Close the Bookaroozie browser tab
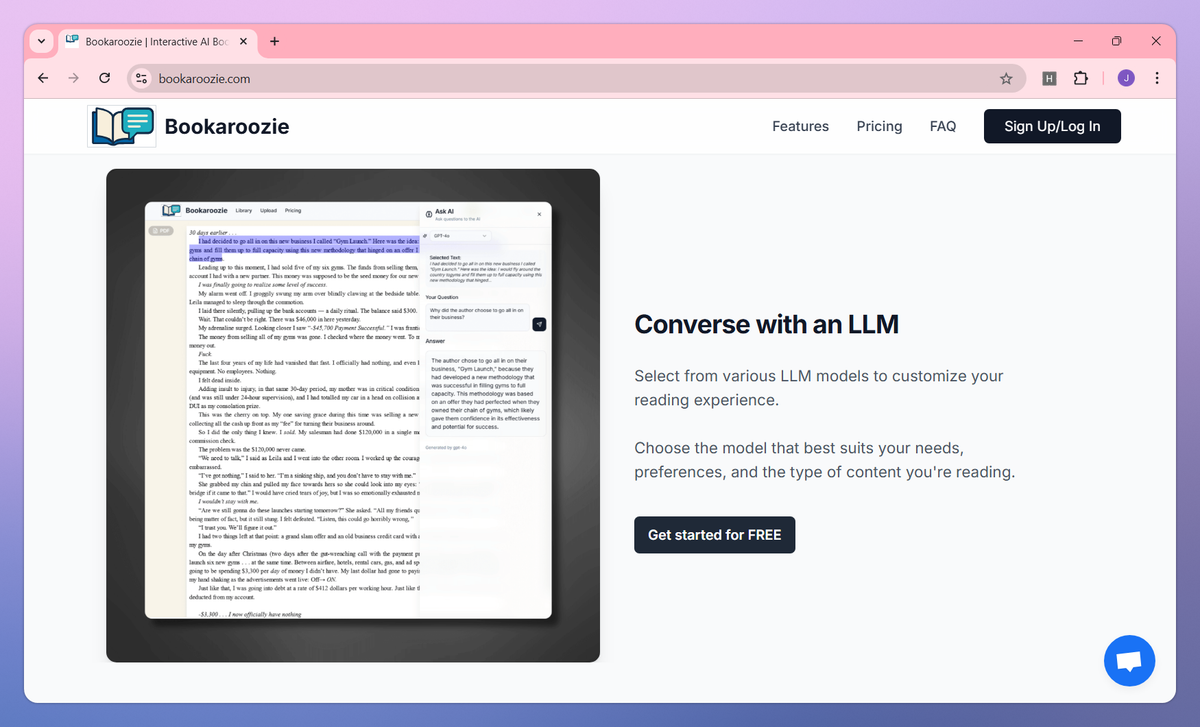This screenshot has width=1200, height=727. pos(244,41)
